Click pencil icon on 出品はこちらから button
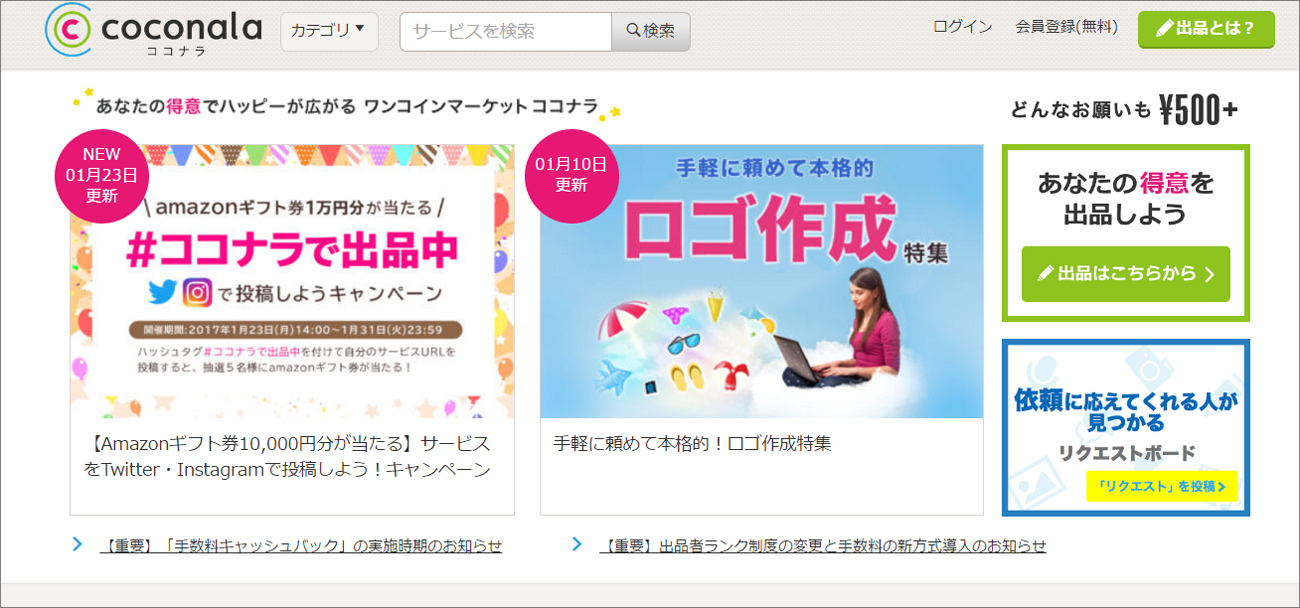Image resolution: width=1300 pixels, height=608 pixels. [x=1046, y=273]
